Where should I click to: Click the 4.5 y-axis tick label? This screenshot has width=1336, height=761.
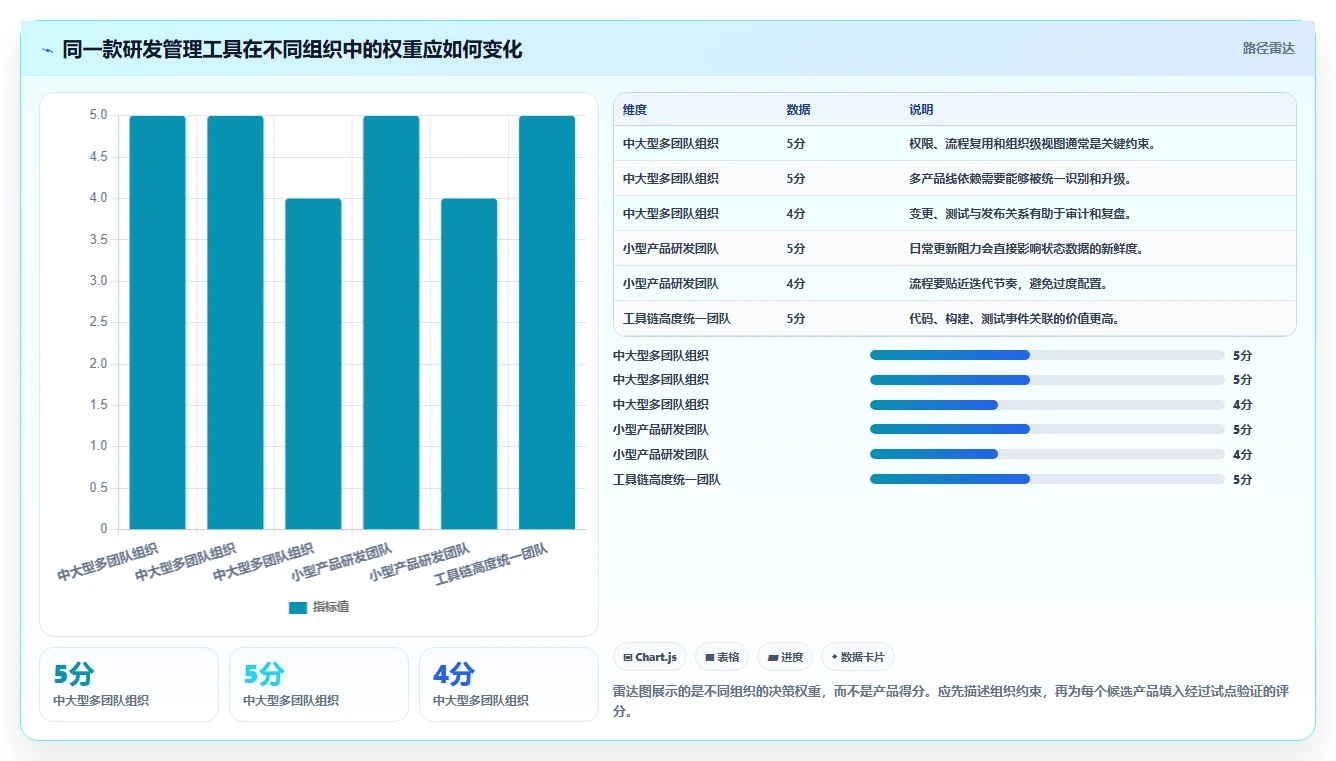98,157
